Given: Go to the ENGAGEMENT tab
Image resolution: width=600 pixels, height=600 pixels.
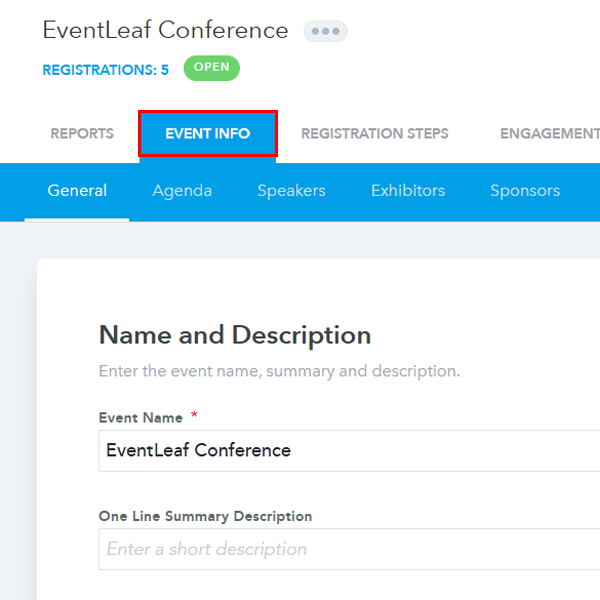Looking at the screenshot, I should 550,134.
